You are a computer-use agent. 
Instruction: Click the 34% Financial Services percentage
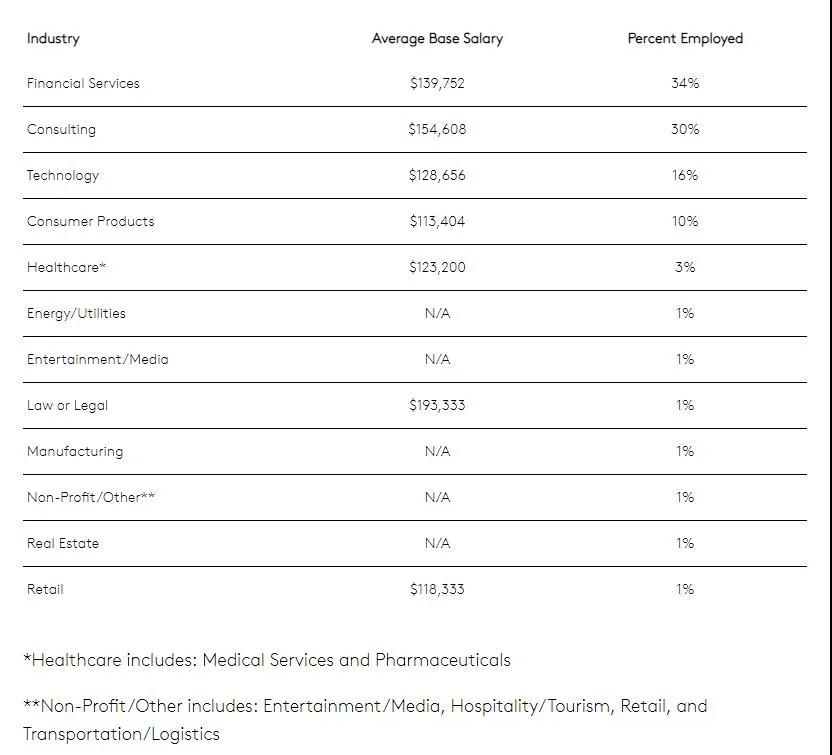tap(685, 83)
